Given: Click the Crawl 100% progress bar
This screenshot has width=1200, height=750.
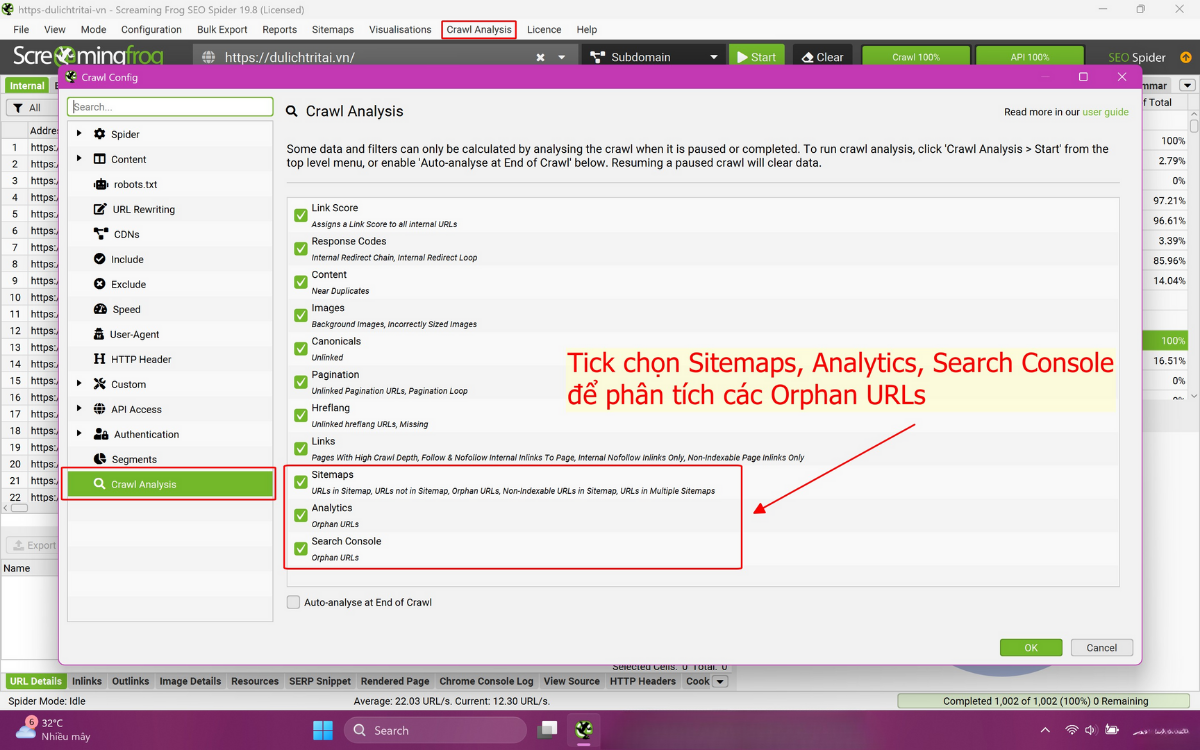Looking at the screenshot, I should pyautogui.click(x=916, y=57).
